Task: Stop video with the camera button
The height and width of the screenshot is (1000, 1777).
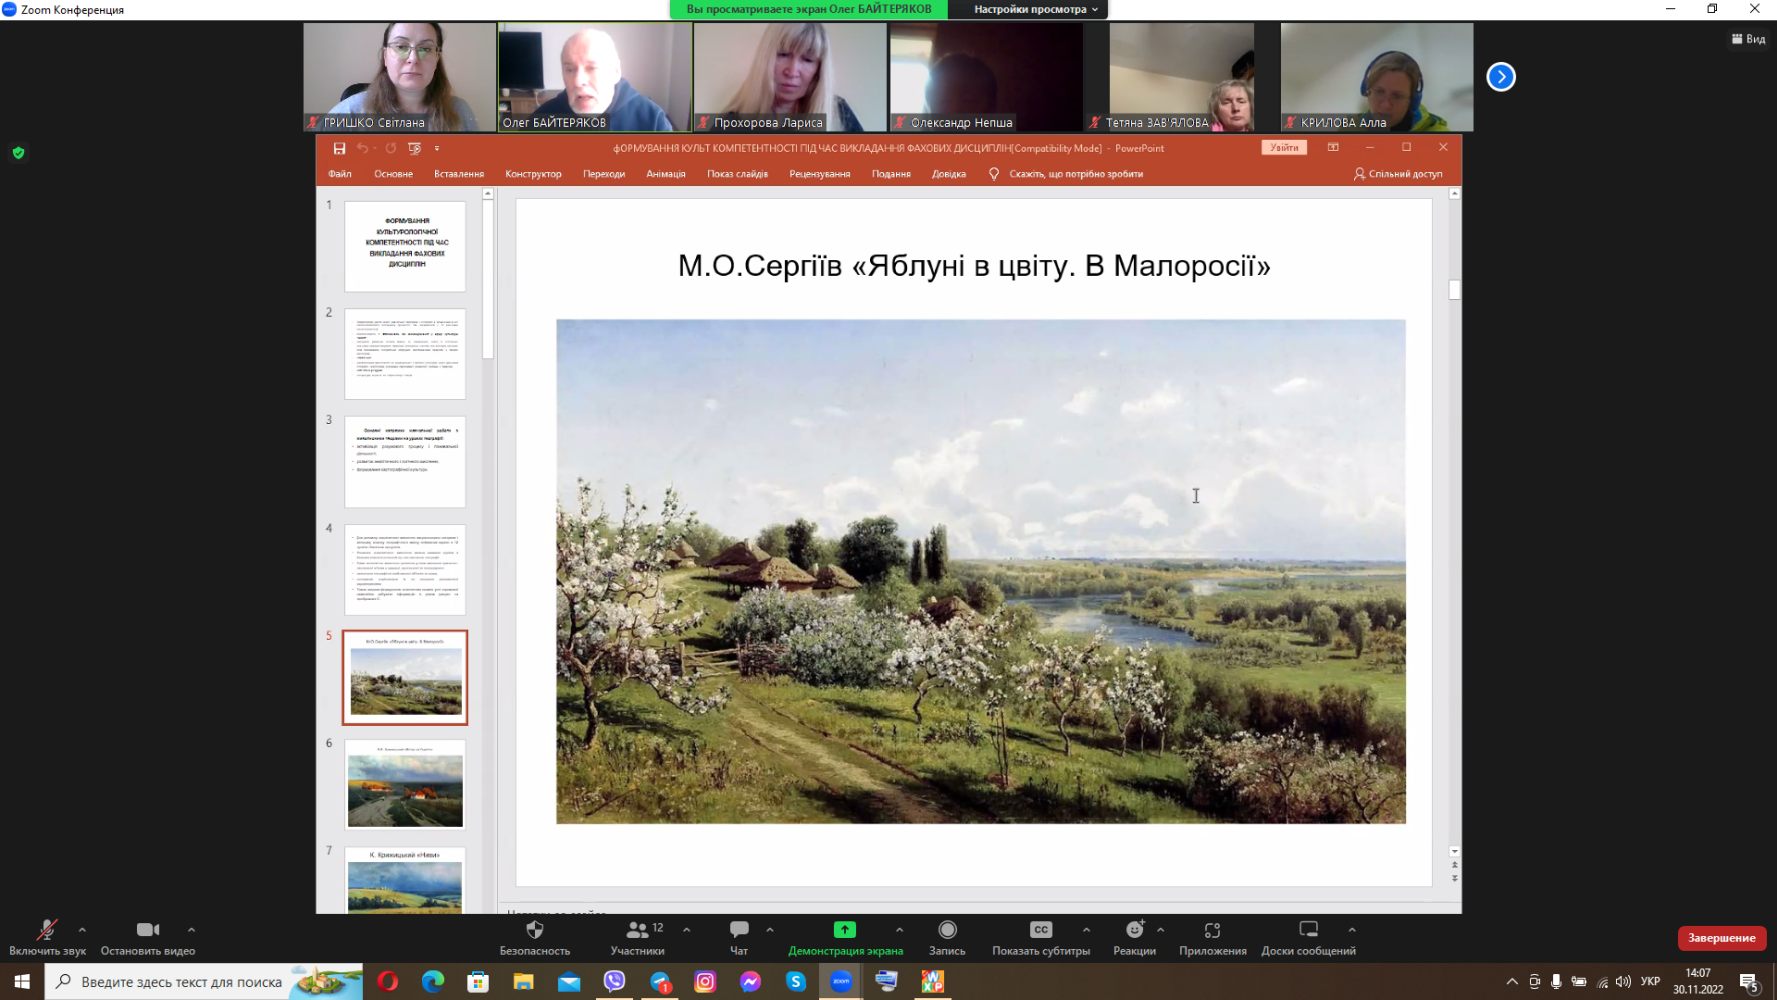Action: coord(148,931)
